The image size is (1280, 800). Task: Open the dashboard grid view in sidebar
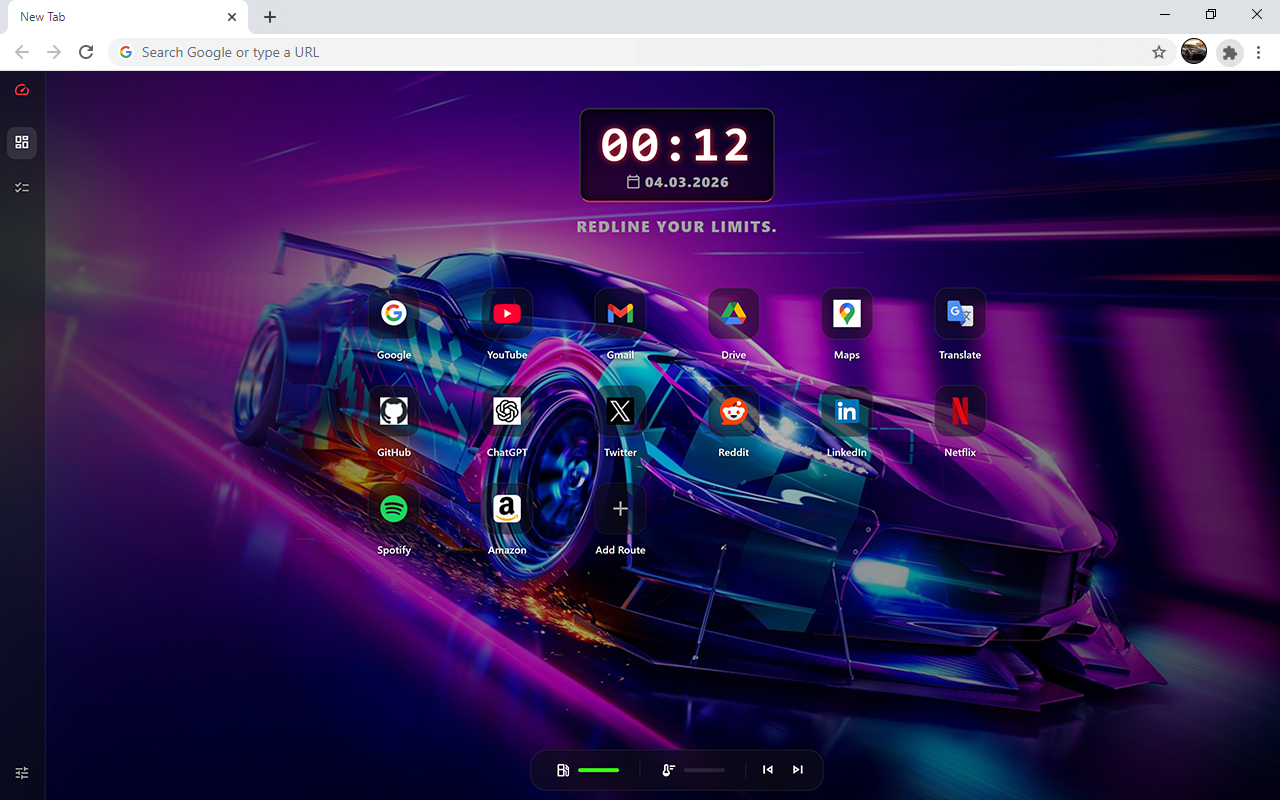(22, 143)
